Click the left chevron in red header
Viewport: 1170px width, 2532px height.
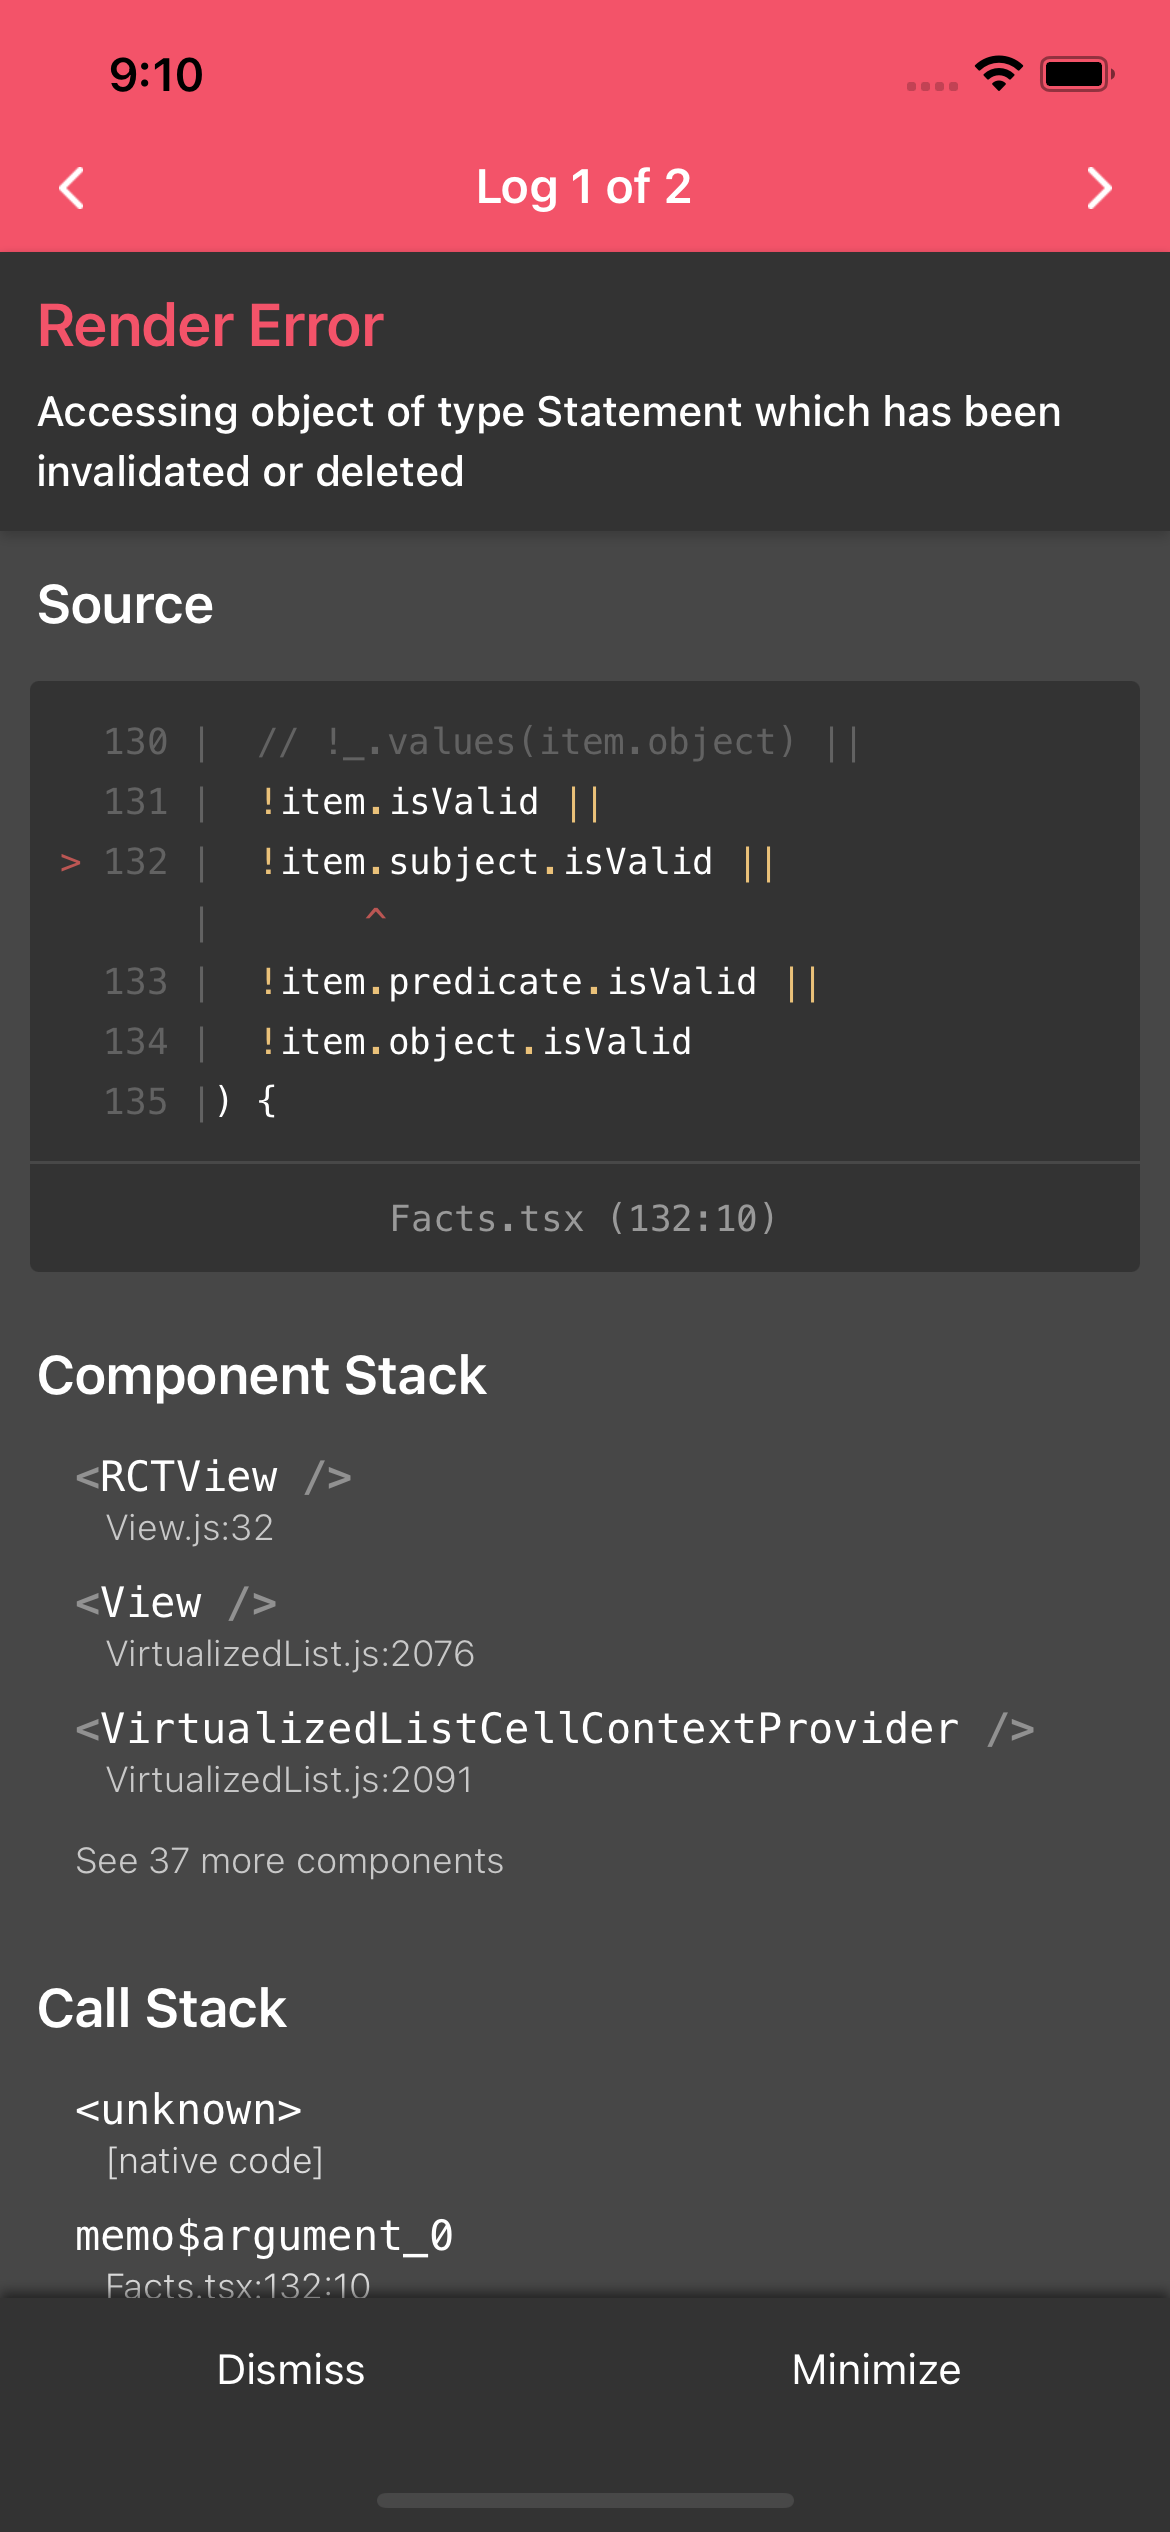[71, 187]
